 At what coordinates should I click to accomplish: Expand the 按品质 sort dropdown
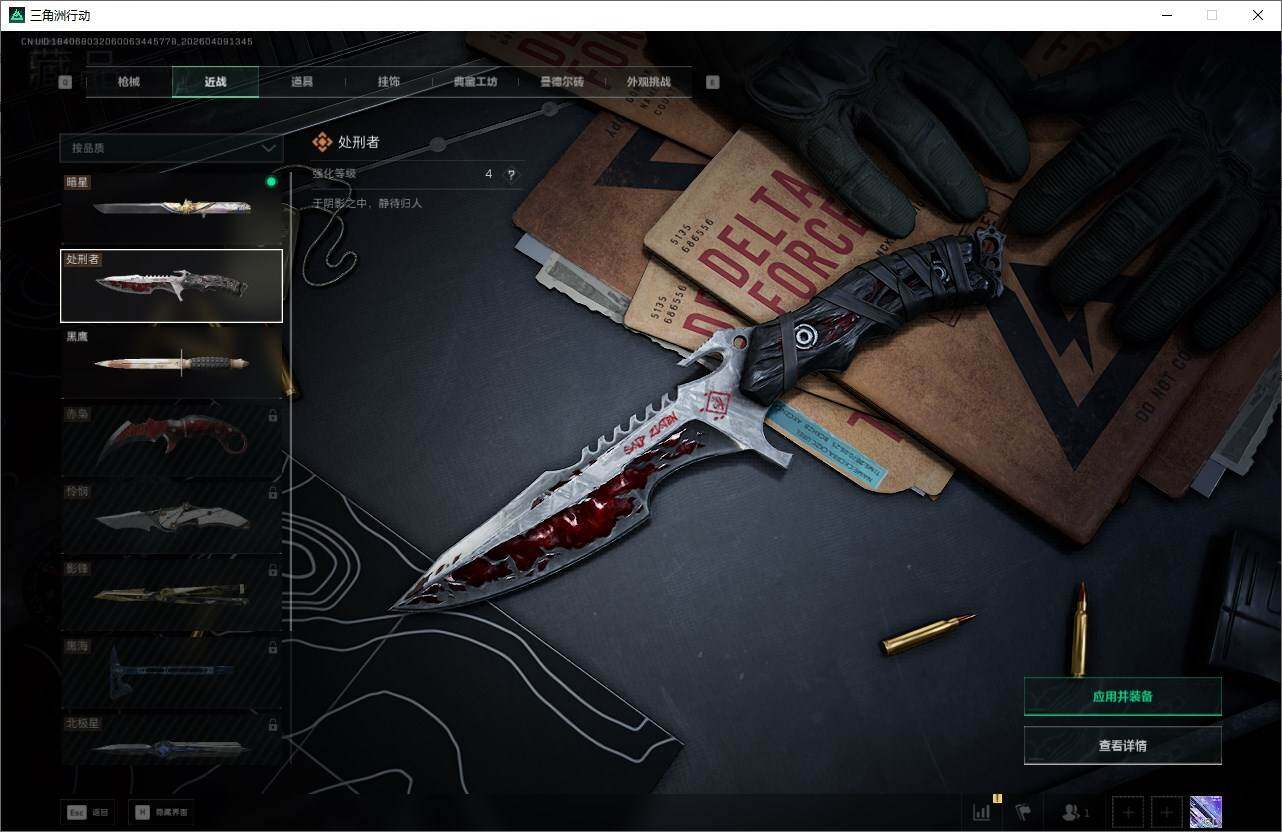[x=171, y=148]
